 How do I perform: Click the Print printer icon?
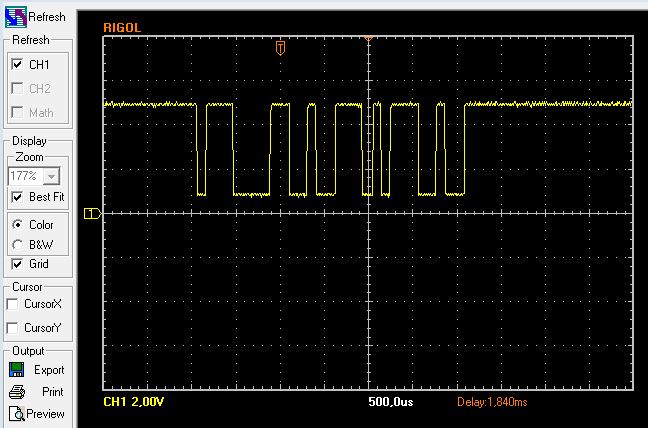[17, 392]
